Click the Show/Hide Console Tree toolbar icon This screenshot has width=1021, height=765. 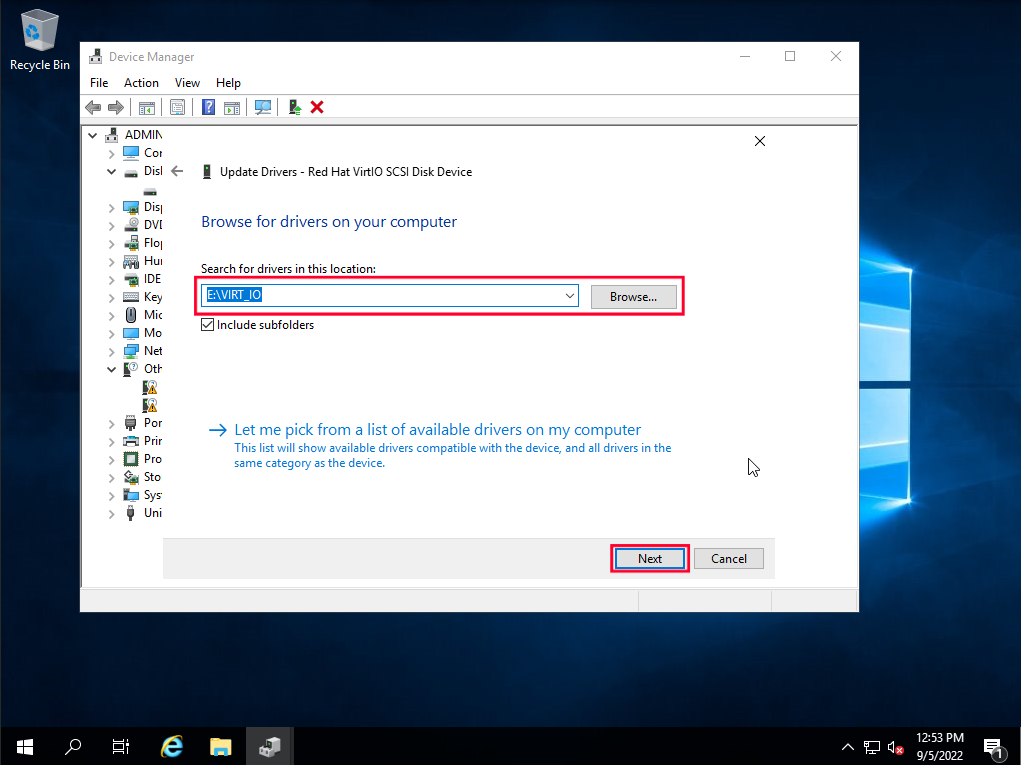[x=147, y=107]
